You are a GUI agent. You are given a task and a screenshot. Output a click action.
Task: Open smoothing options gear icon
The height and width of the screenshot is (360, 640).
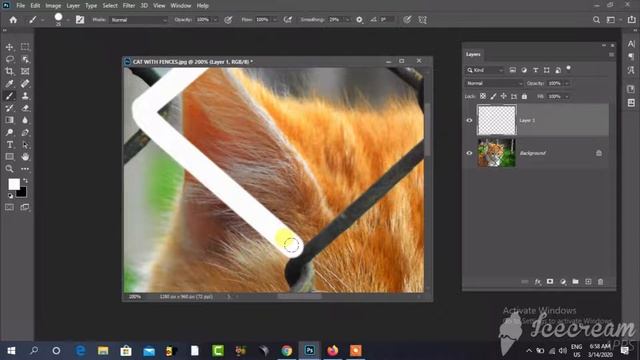point(359,20)
